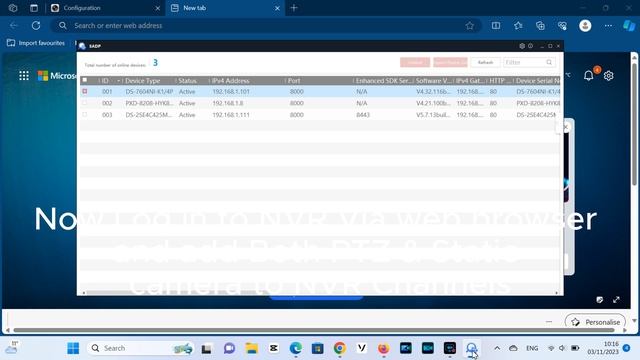Open SADP help info icon
The height and width of the screenshot is (360, 640).
click(x=530, y=46)
